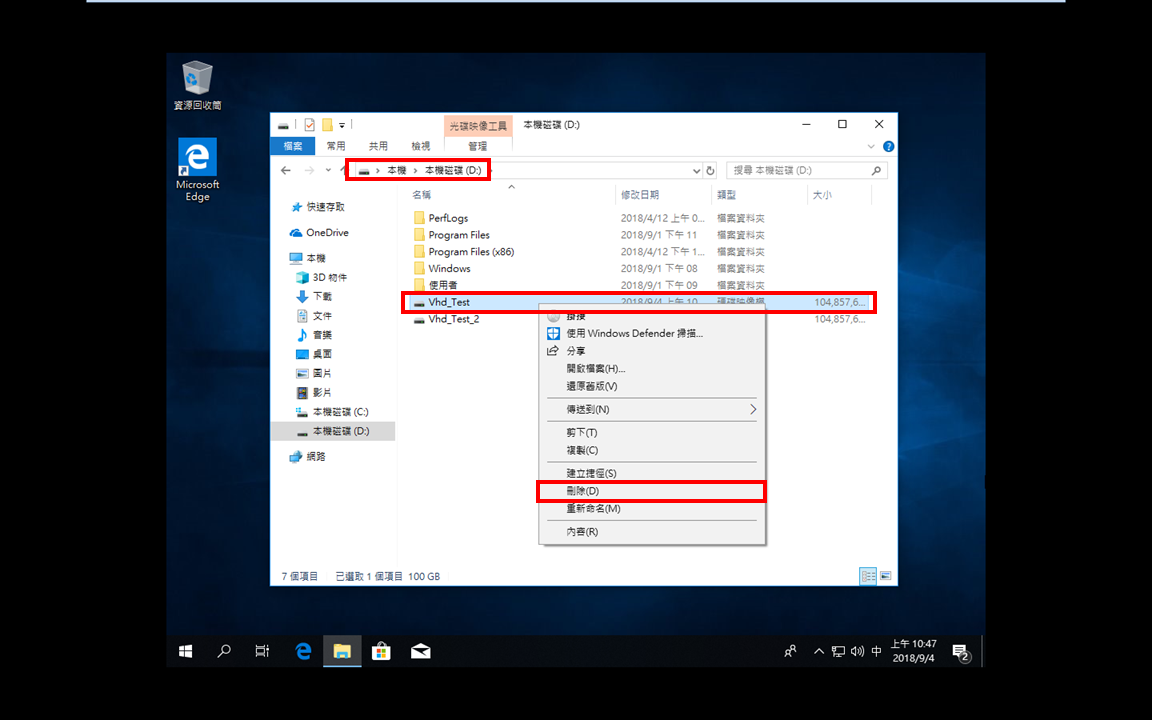
Task: Sort by the 修改日期 column header
Action: (x=639, y=195)
